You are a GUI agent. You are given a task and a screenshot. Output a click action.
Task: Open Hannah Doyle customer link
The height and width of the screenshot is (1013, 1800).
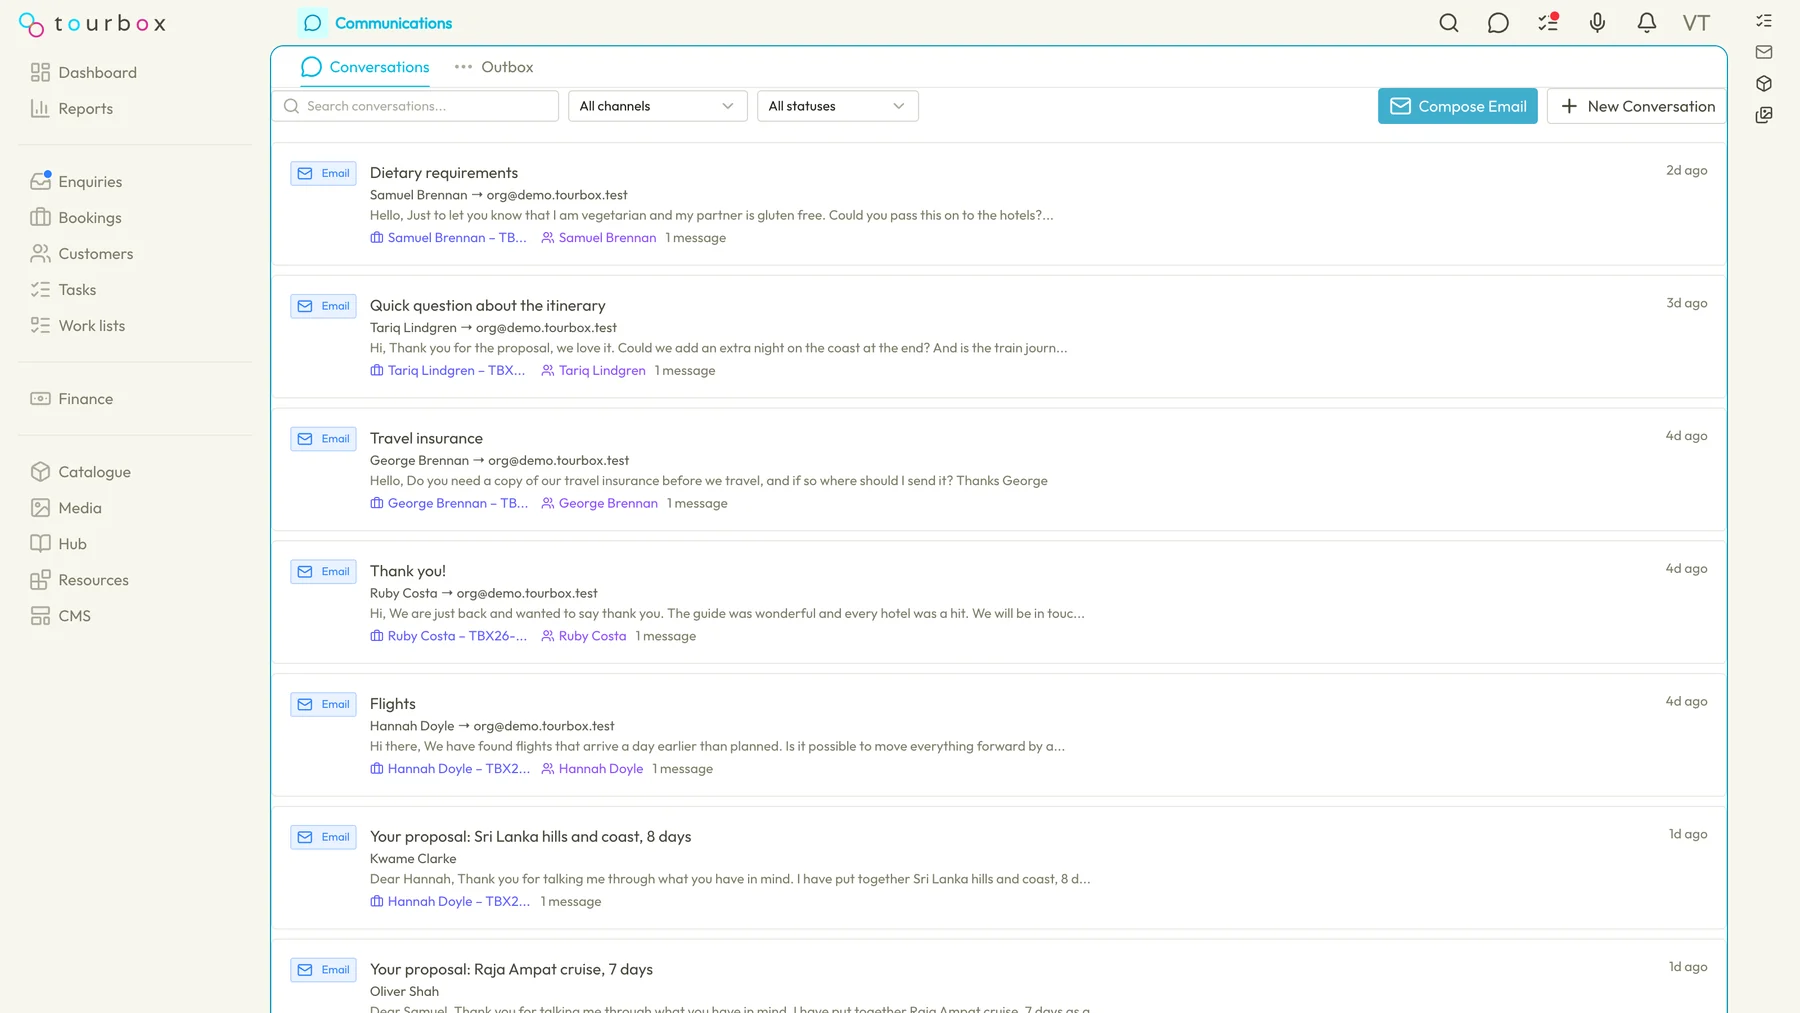[x=592, y=769]
